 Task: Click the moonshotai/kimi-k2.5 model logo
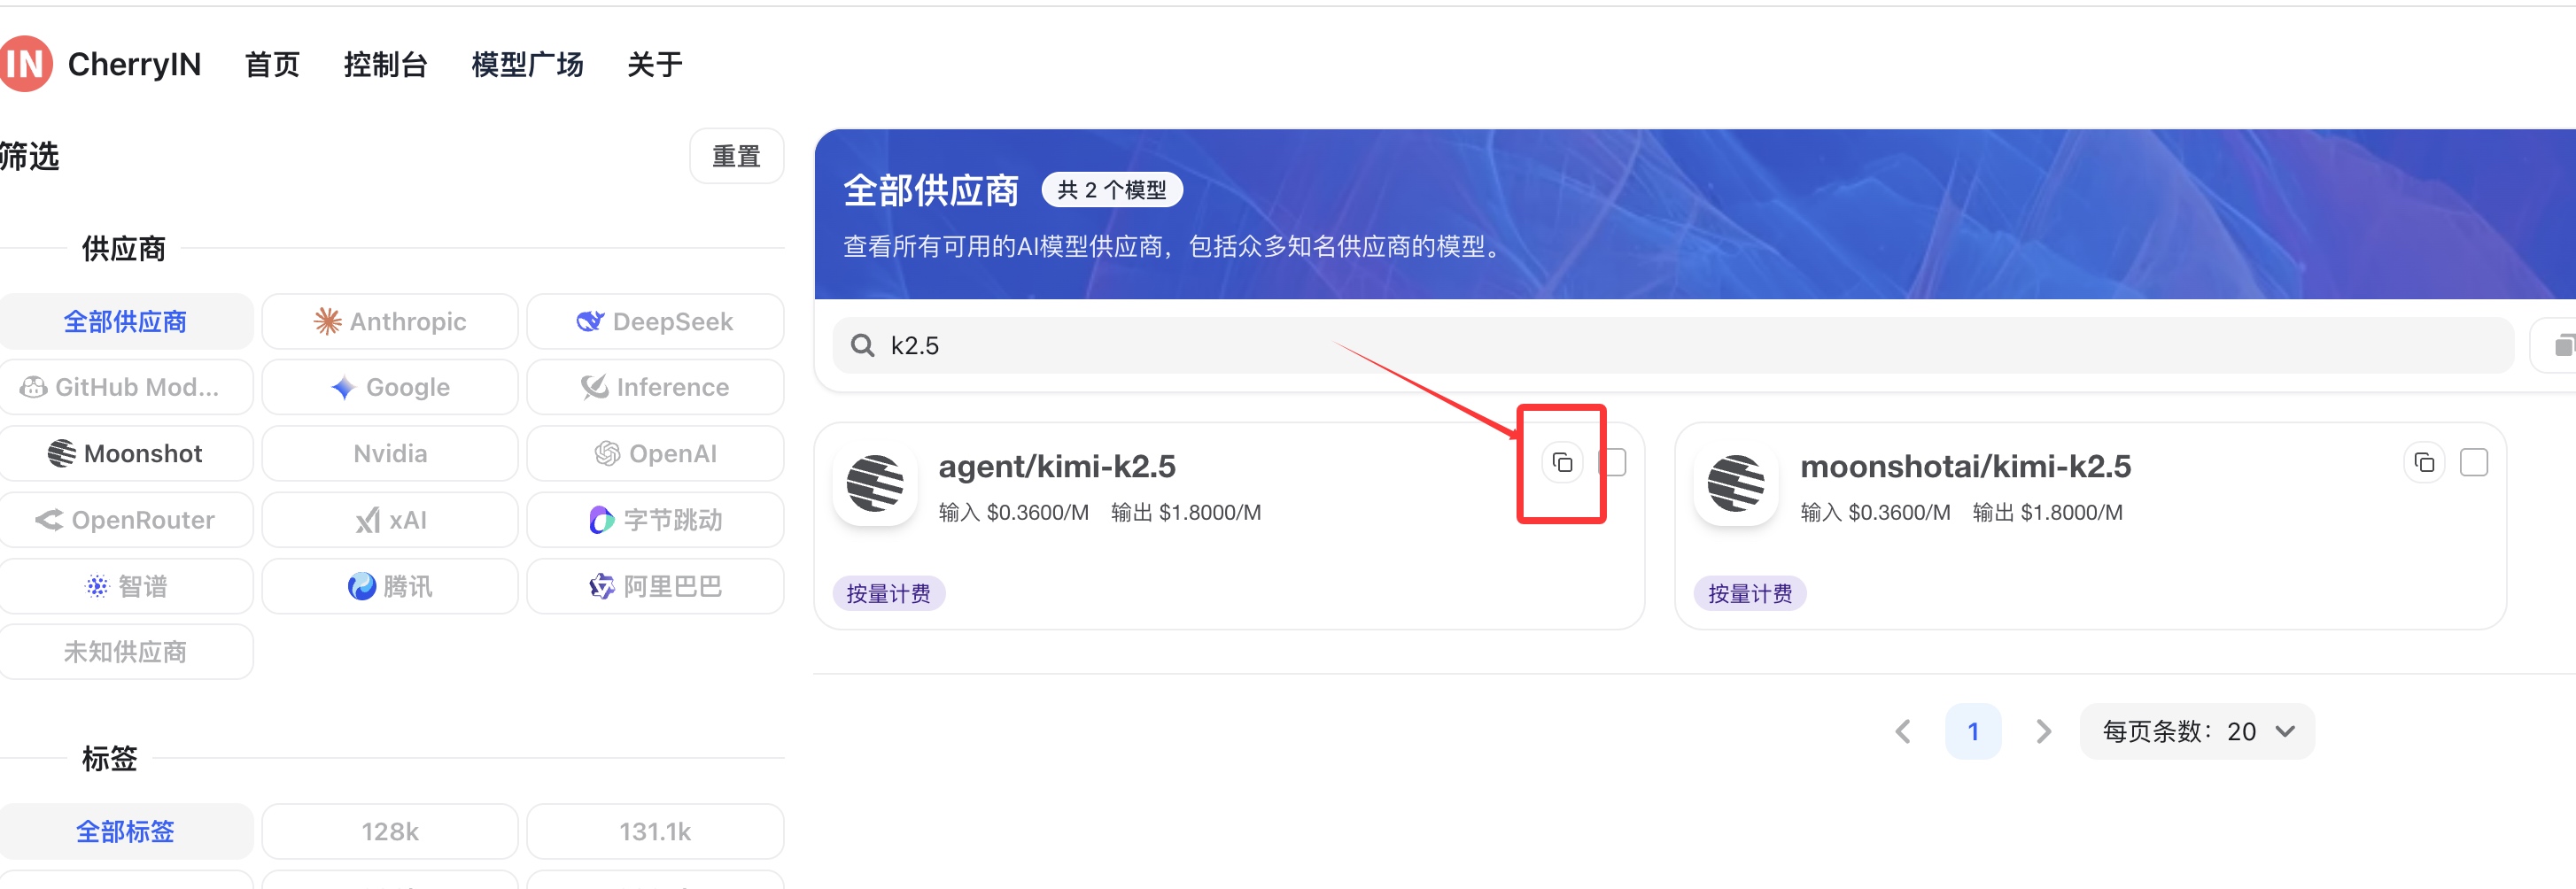pyautogui.click(x=1736, y=484)
